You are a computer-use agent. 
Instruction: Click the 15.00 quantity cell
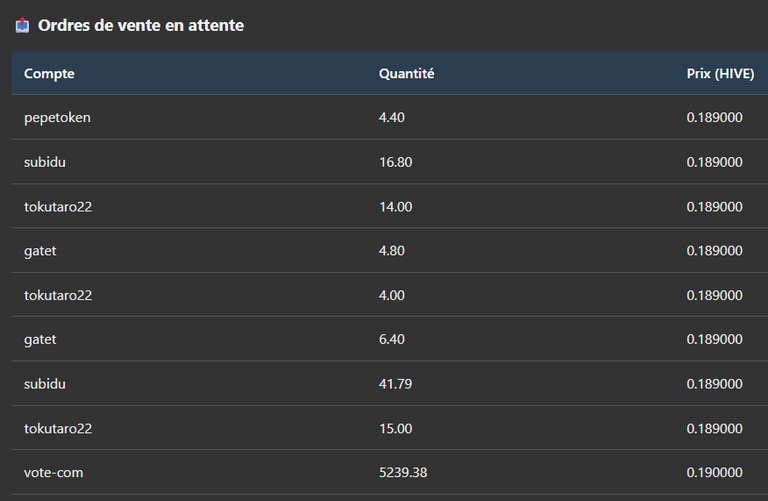pos(395,429)
